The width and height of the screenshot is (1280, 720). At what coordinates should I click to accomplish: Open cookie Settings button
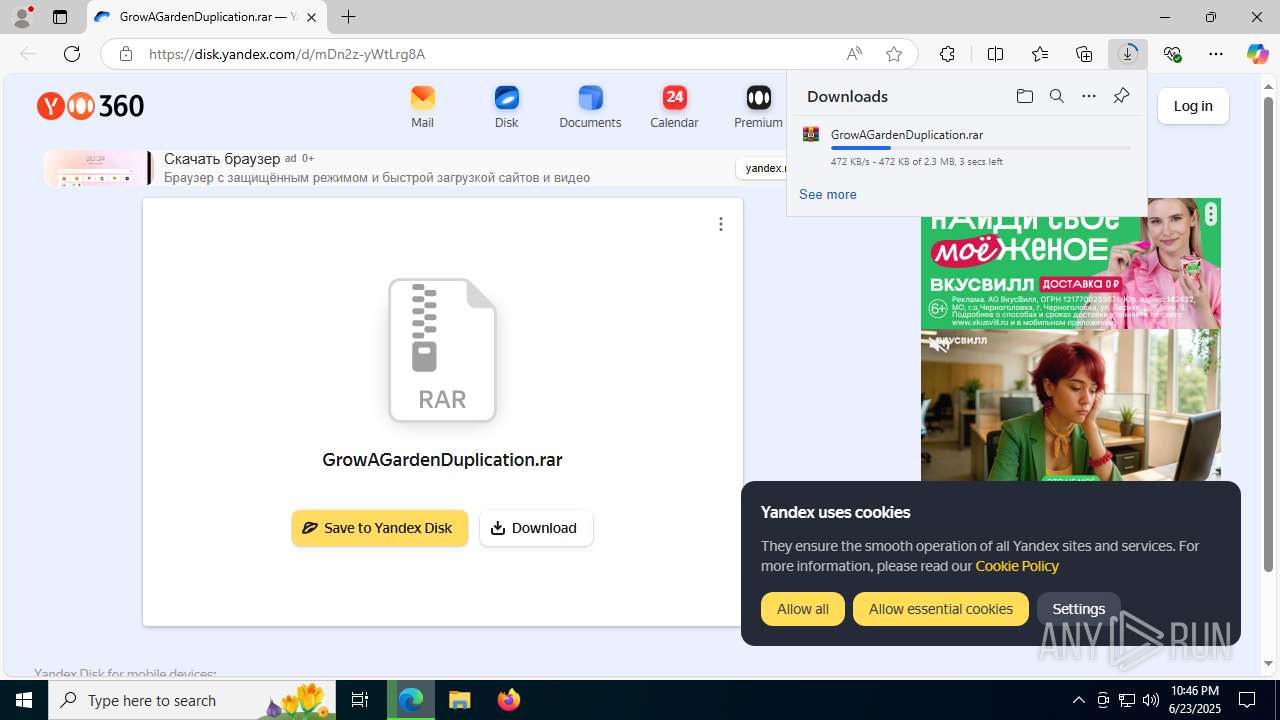point(1078,609)
